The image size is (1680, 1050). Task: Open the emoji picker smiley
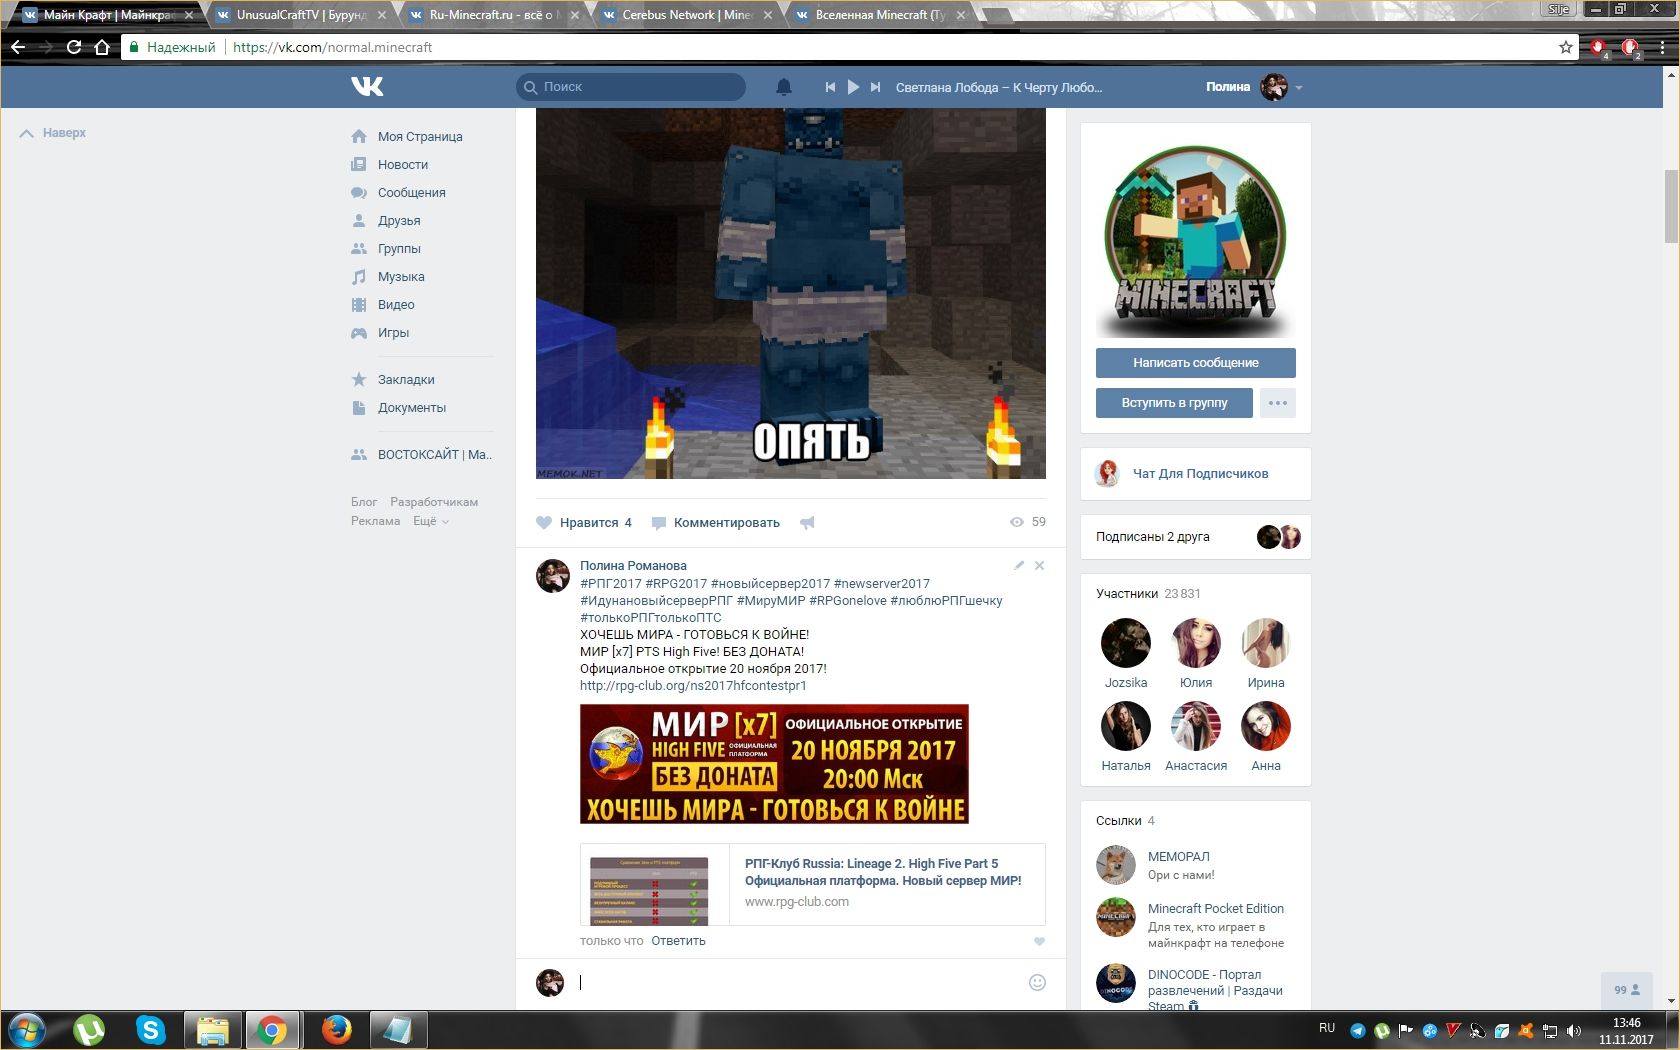click(1037, 982)
